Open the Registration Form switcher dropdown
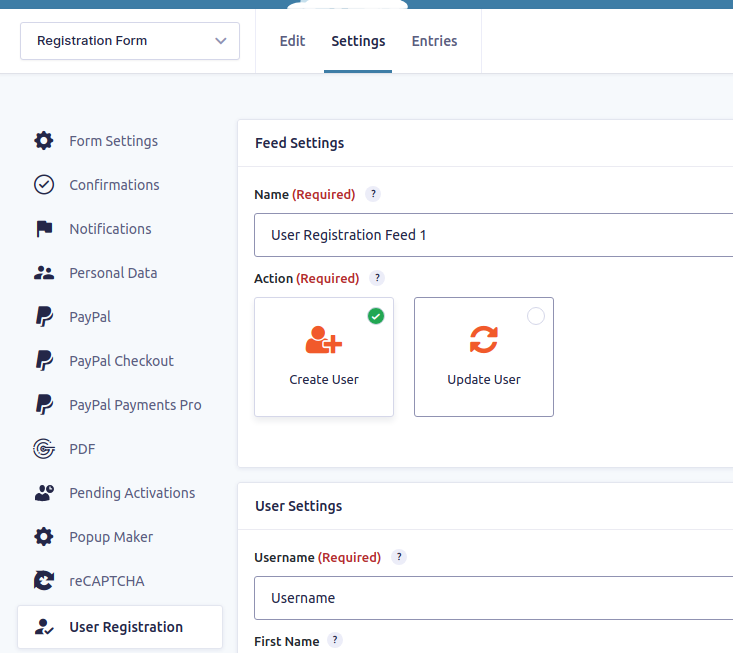This screenshot has width=733, height=653. point(130,41)
